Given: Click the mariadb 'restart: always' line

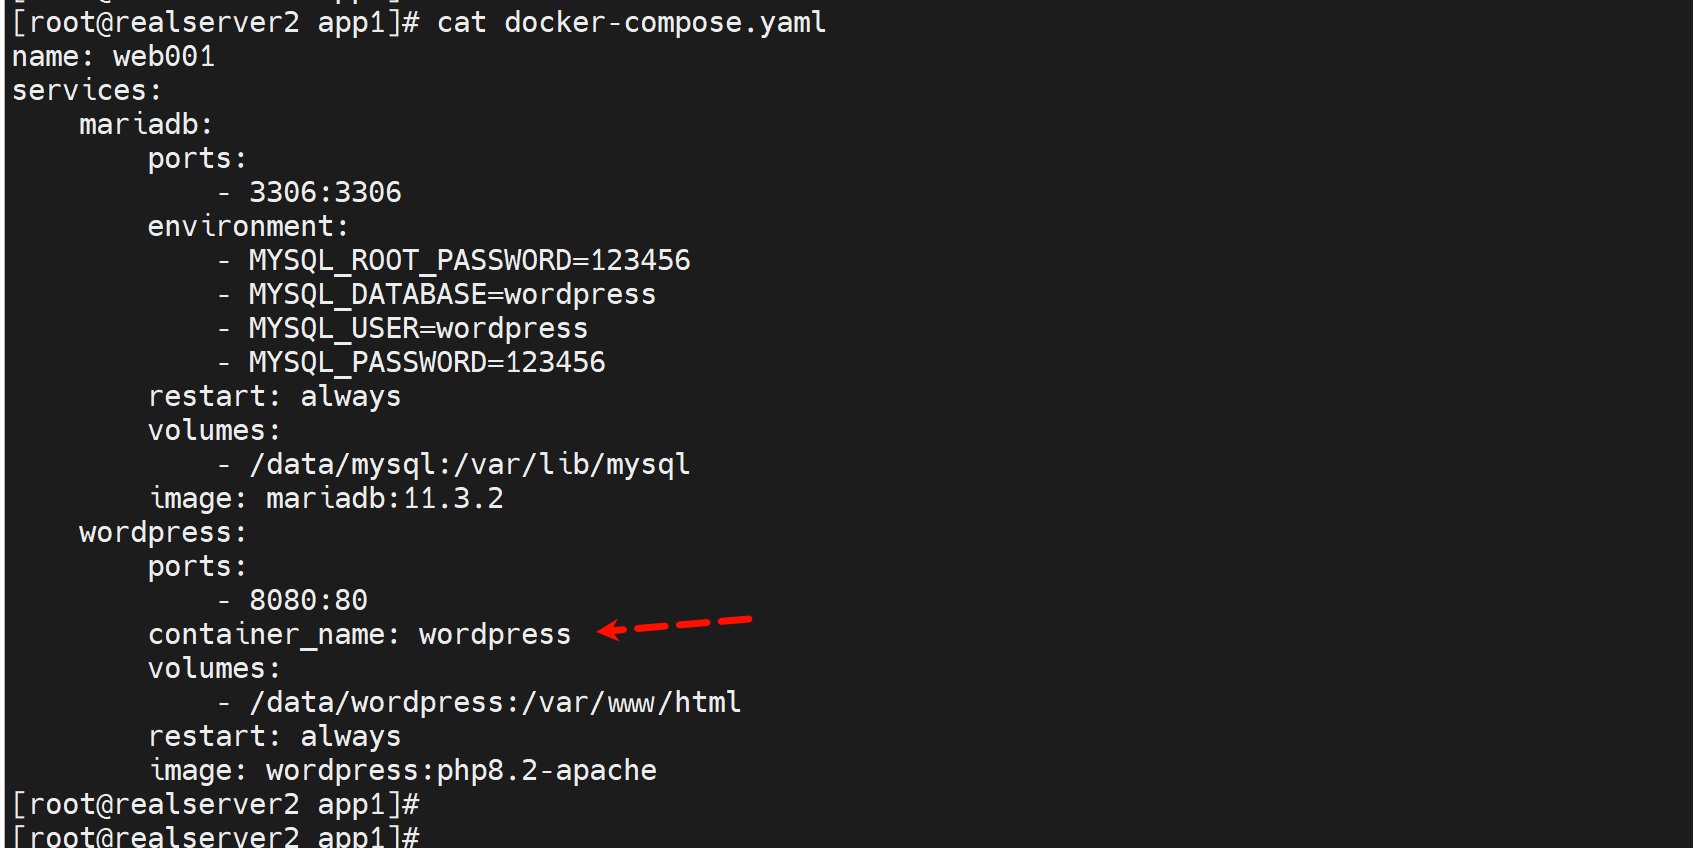Looking at the screenshot, I should [x=274, y=397].
